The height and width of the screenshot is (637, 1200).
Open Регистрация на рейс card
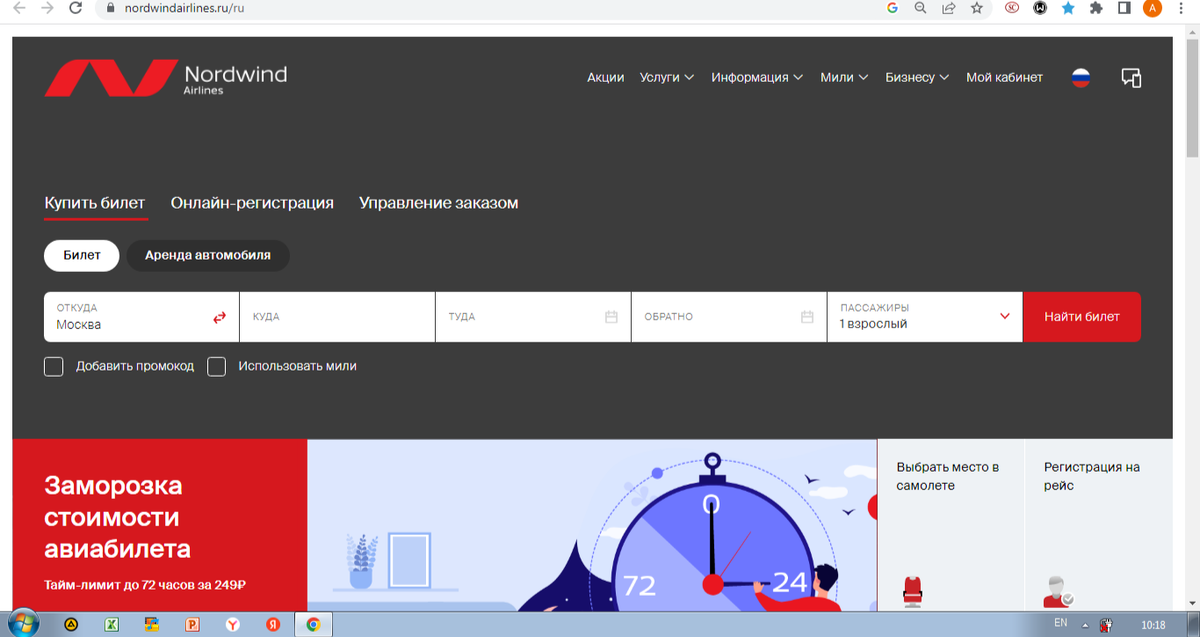pyautogui.click(x=1098, y=524)
